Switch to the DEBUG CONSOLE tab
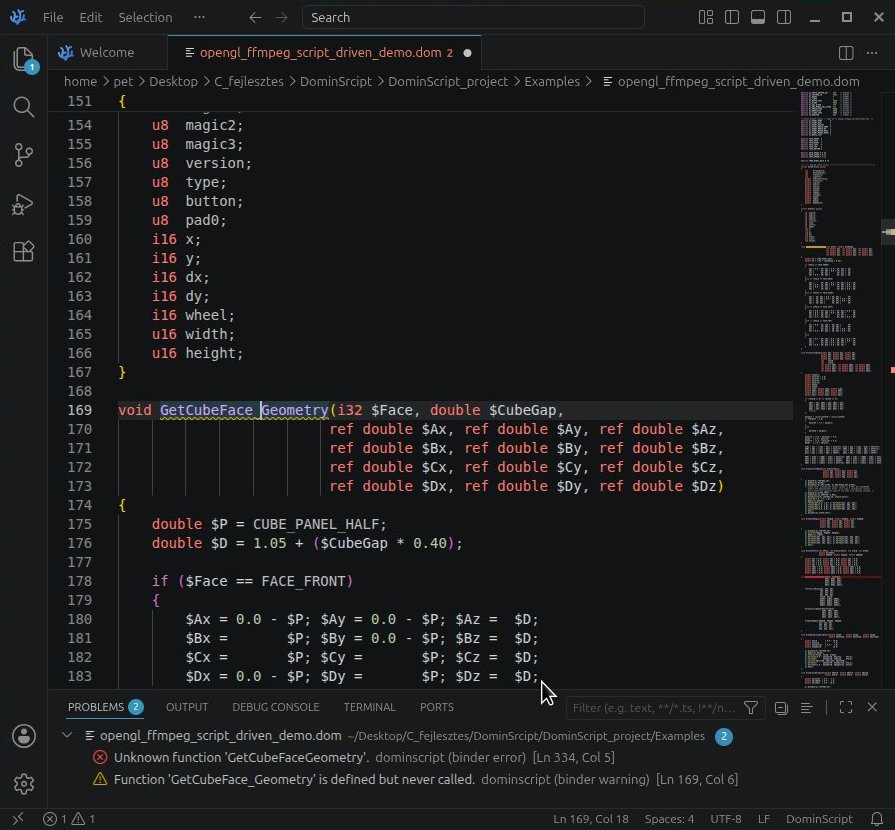This screenshot has width=895, height=830. pos(276,707)
